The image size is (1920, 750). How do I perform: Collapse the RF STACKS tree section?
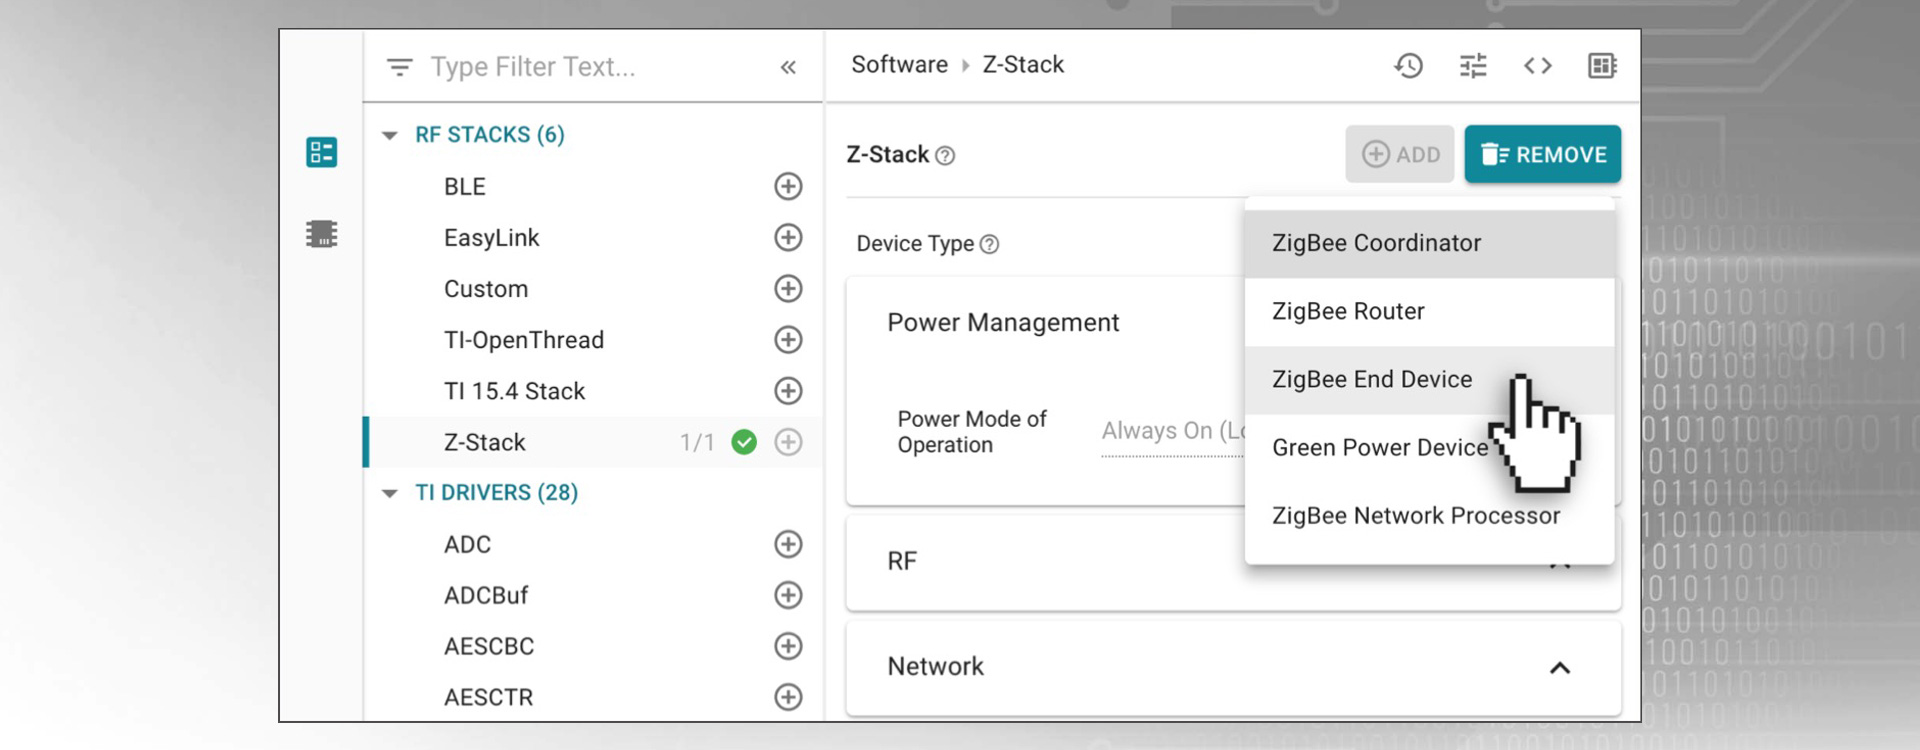tap(390, 135)
